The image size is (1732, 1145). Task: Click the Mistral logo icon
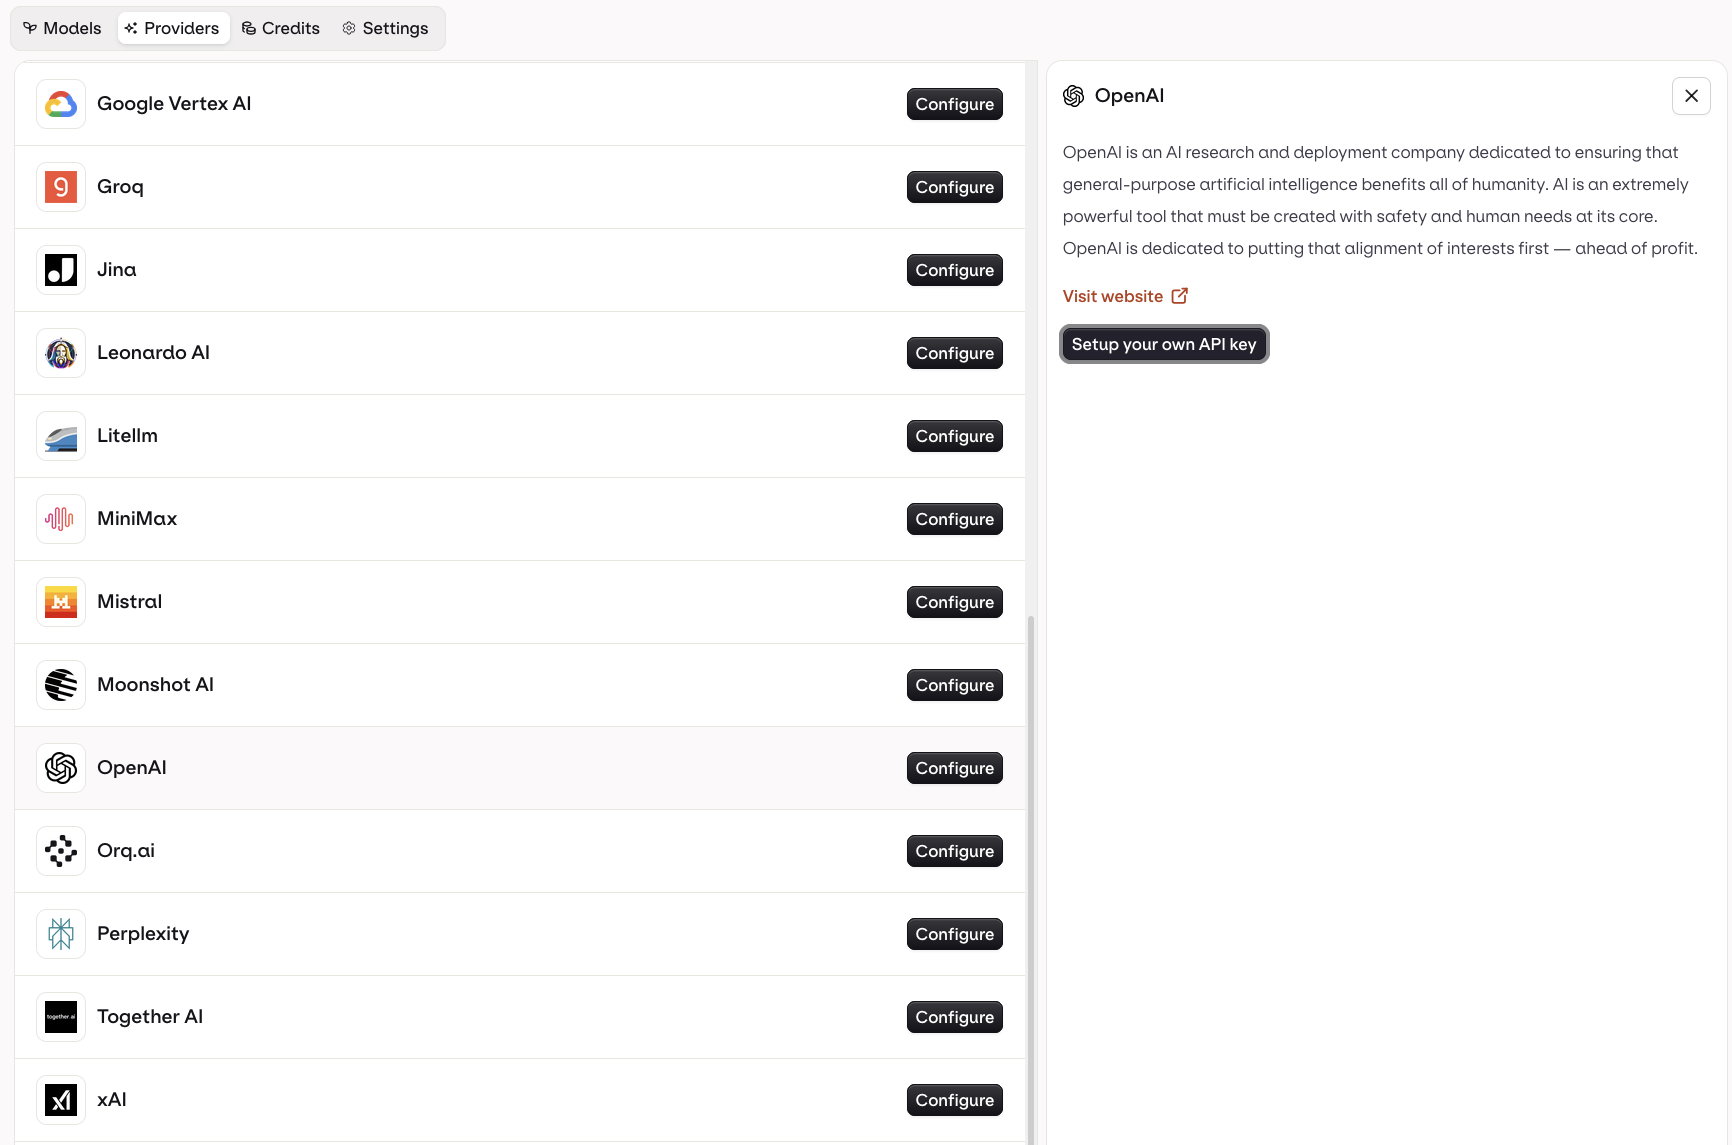click(x=61, y=602)
